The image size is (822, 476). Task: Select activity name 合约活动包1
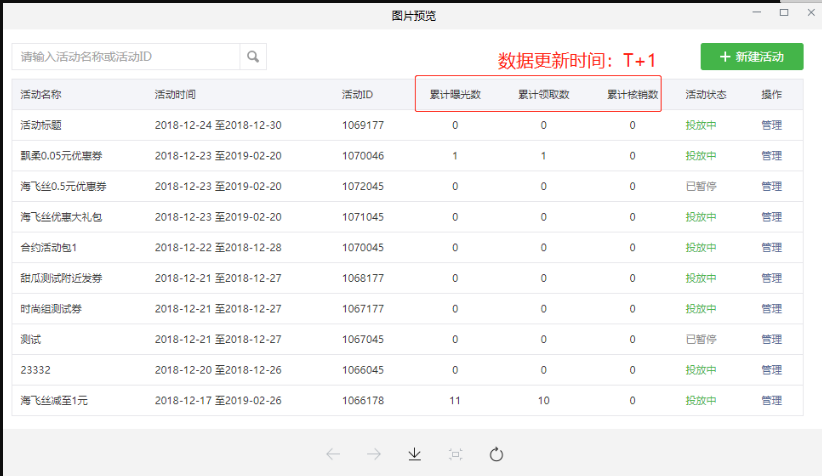tap(49, 247)
